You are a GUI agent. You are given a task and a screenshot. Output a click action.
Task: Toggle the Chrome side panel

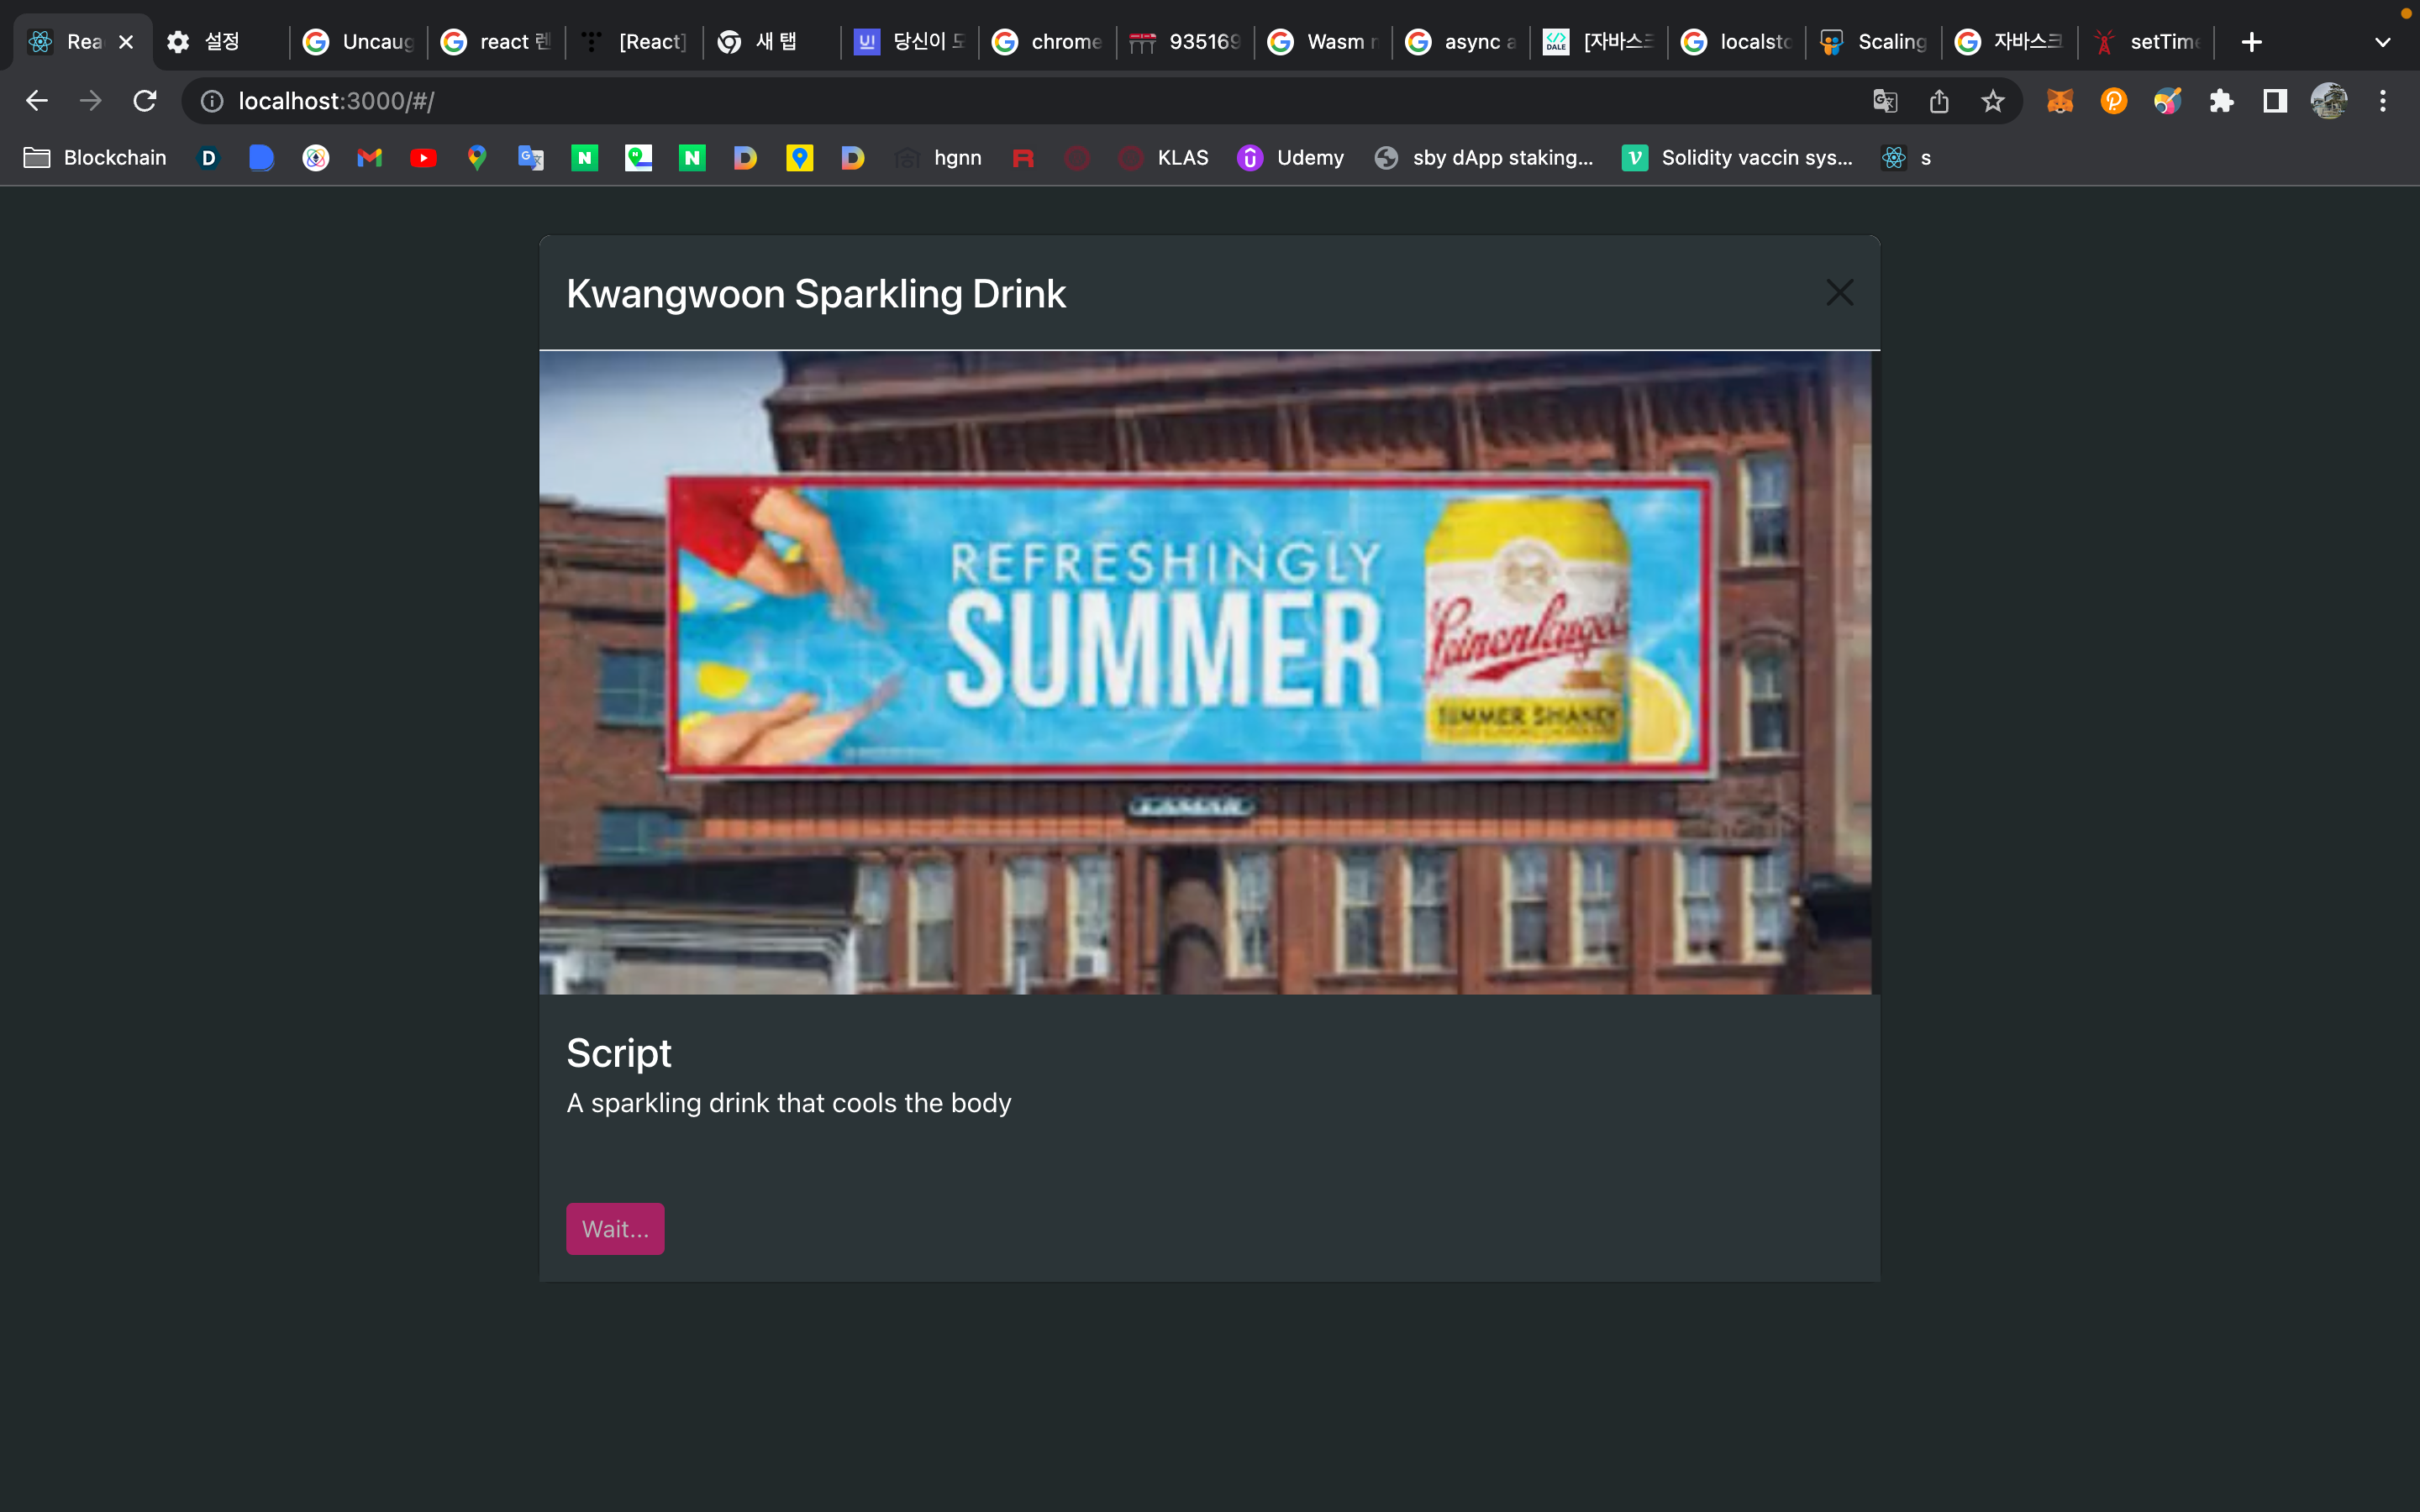[x=2275, y=101]
